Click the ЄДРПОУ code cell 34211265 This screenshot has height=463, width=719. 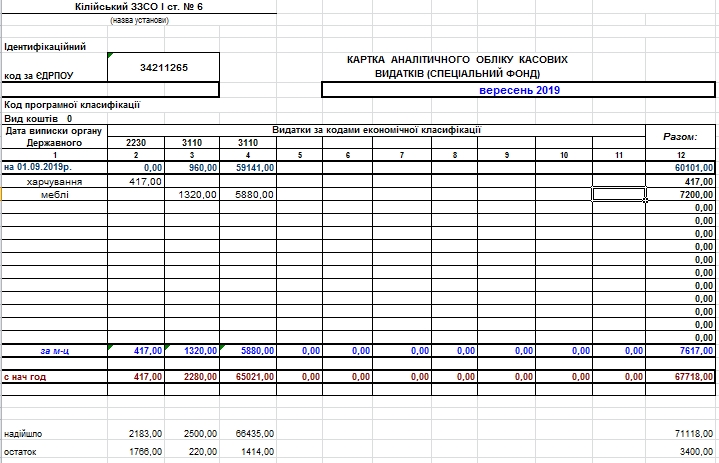tap(164, 68)
